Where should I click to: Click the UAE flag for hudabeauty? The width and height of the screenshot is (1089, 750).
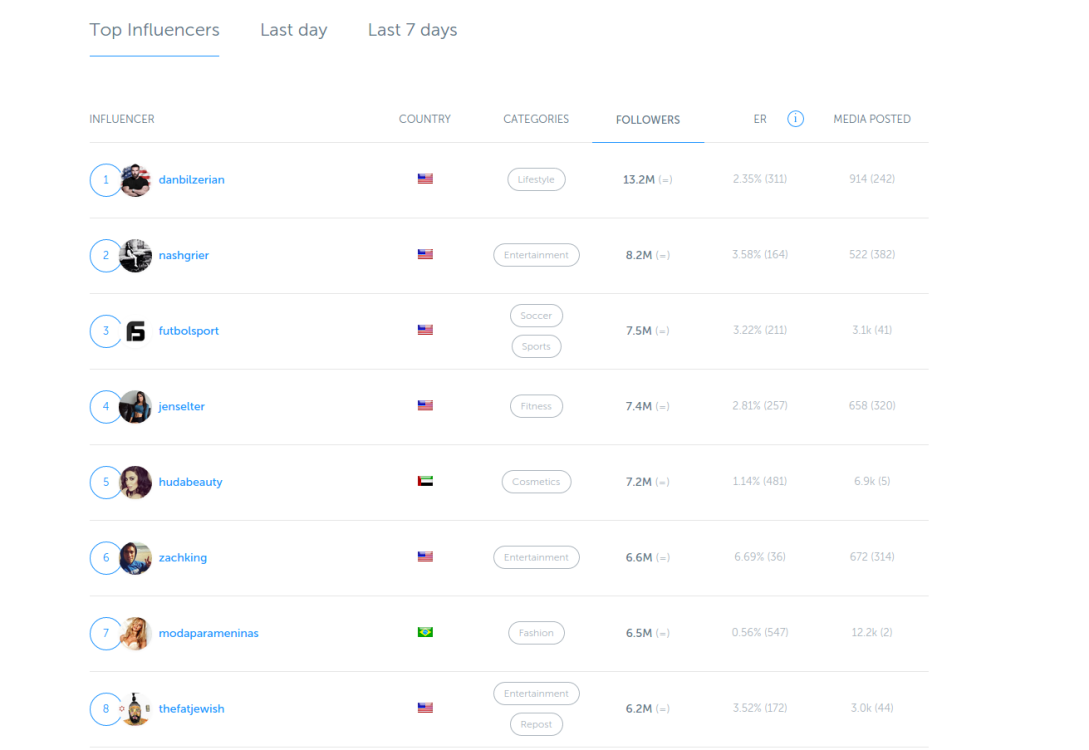(425, 481)
